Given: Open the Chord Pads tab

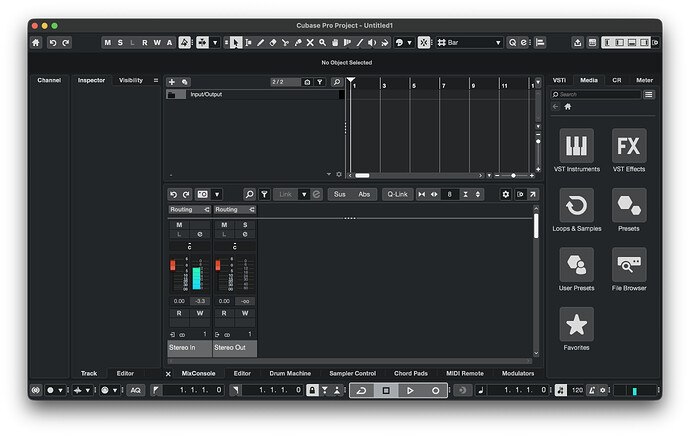Looking at the screenshot, I should tap(411, 374).
